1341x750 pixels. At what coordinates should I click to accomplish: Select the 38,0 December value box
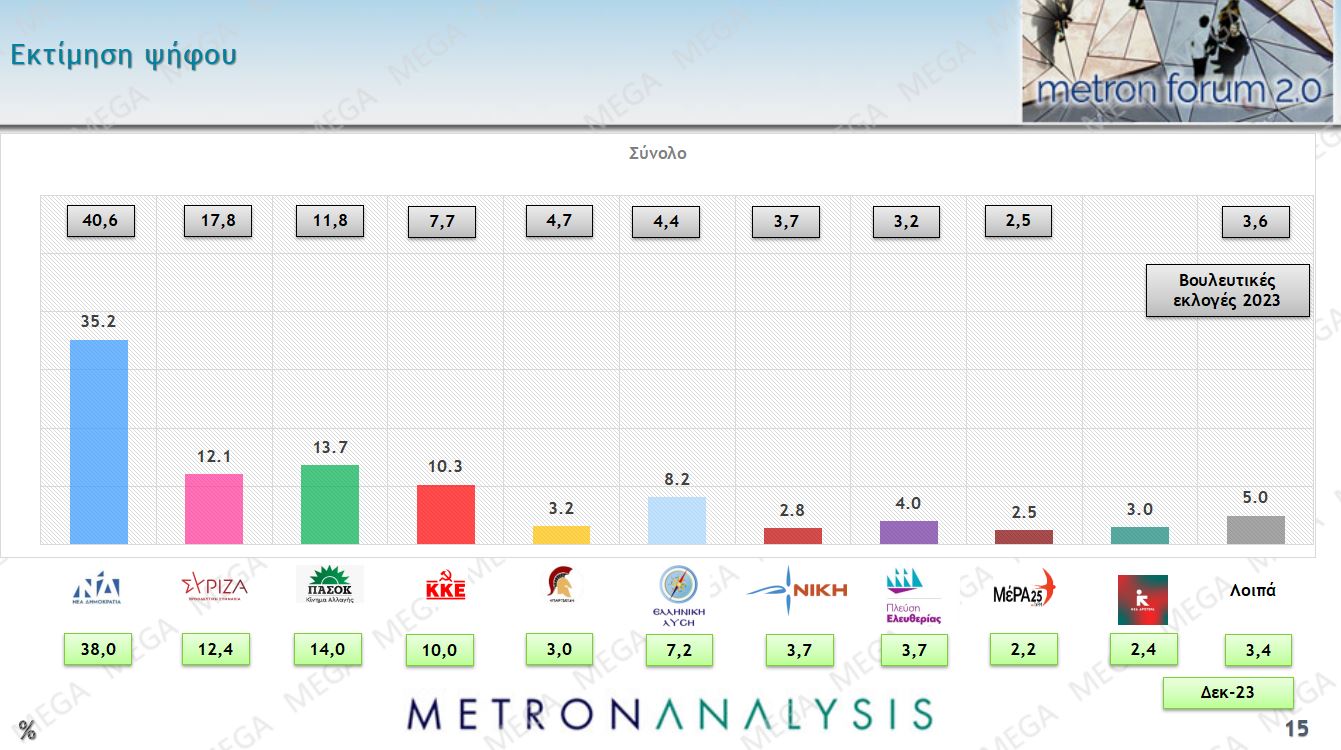[x=98, y=650]
